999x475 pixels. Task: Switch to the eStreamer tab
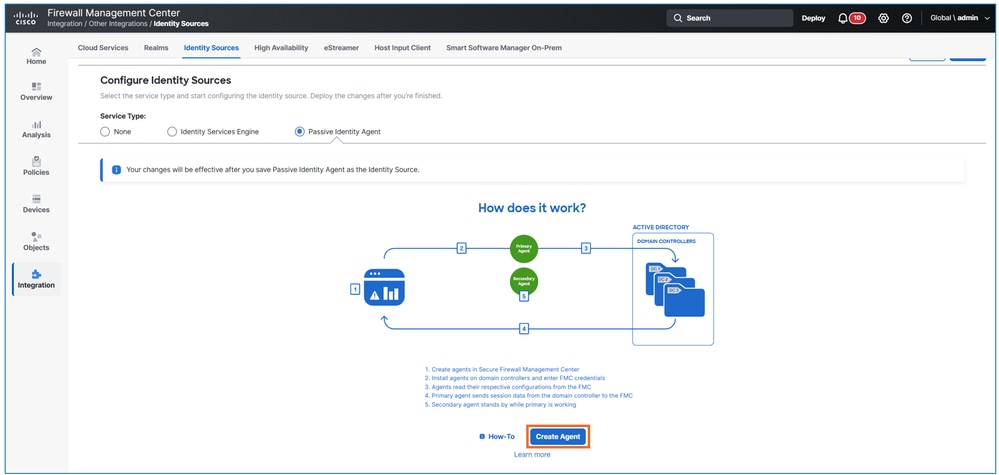click(x=341, y=48)
